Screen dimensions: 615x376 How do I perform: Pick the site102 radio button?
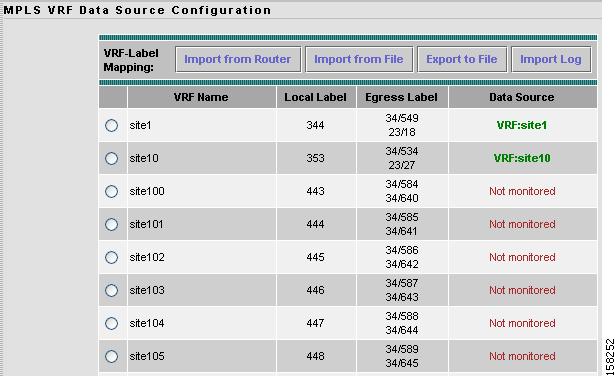click(x=111, y=257)
